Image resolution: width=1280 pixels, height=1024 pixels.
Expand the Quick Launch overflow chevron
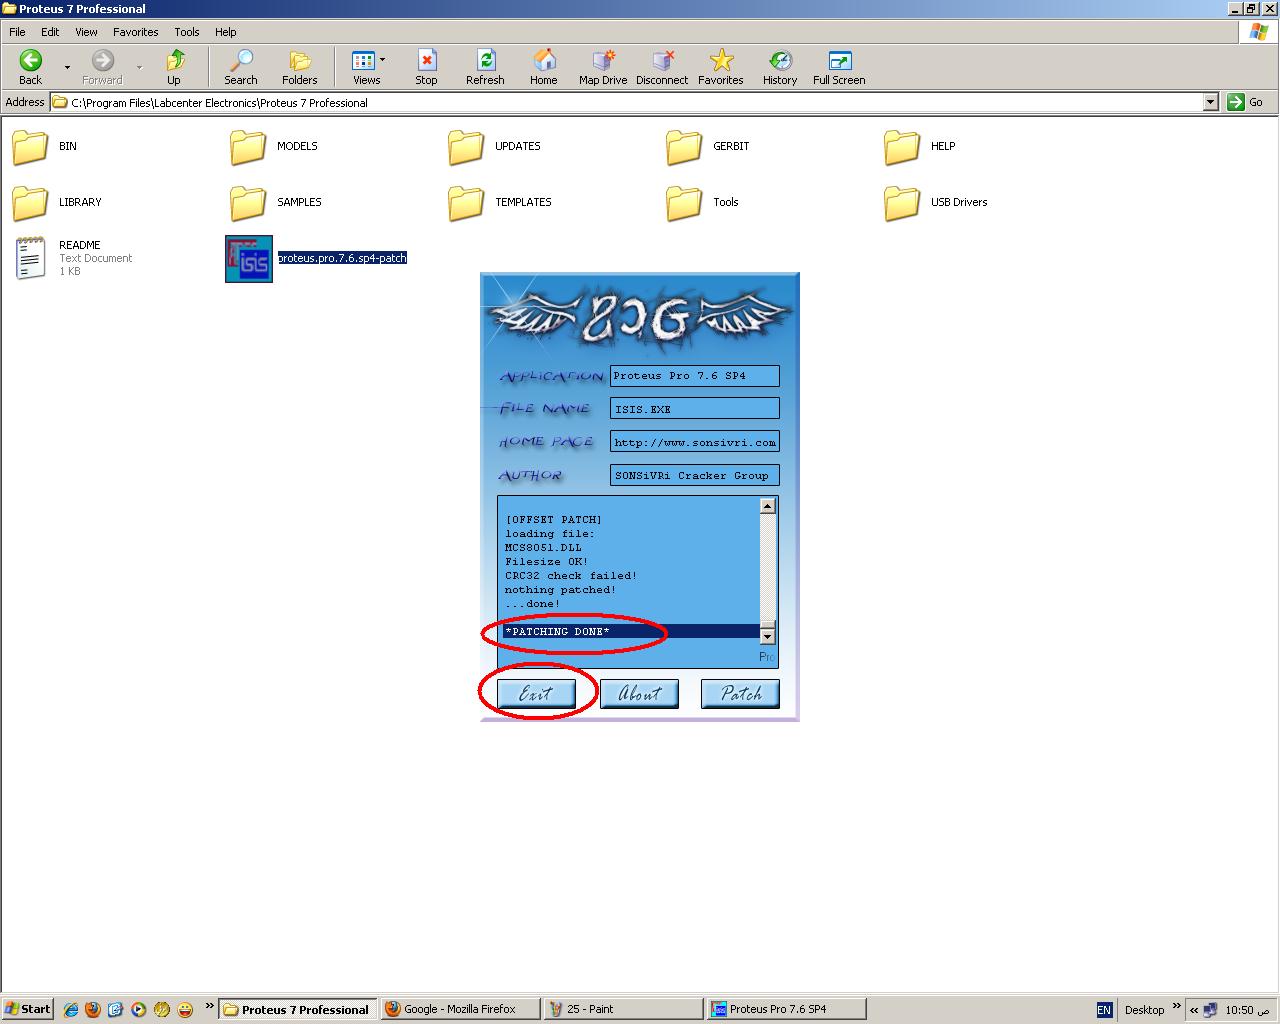pos(209,1006)
